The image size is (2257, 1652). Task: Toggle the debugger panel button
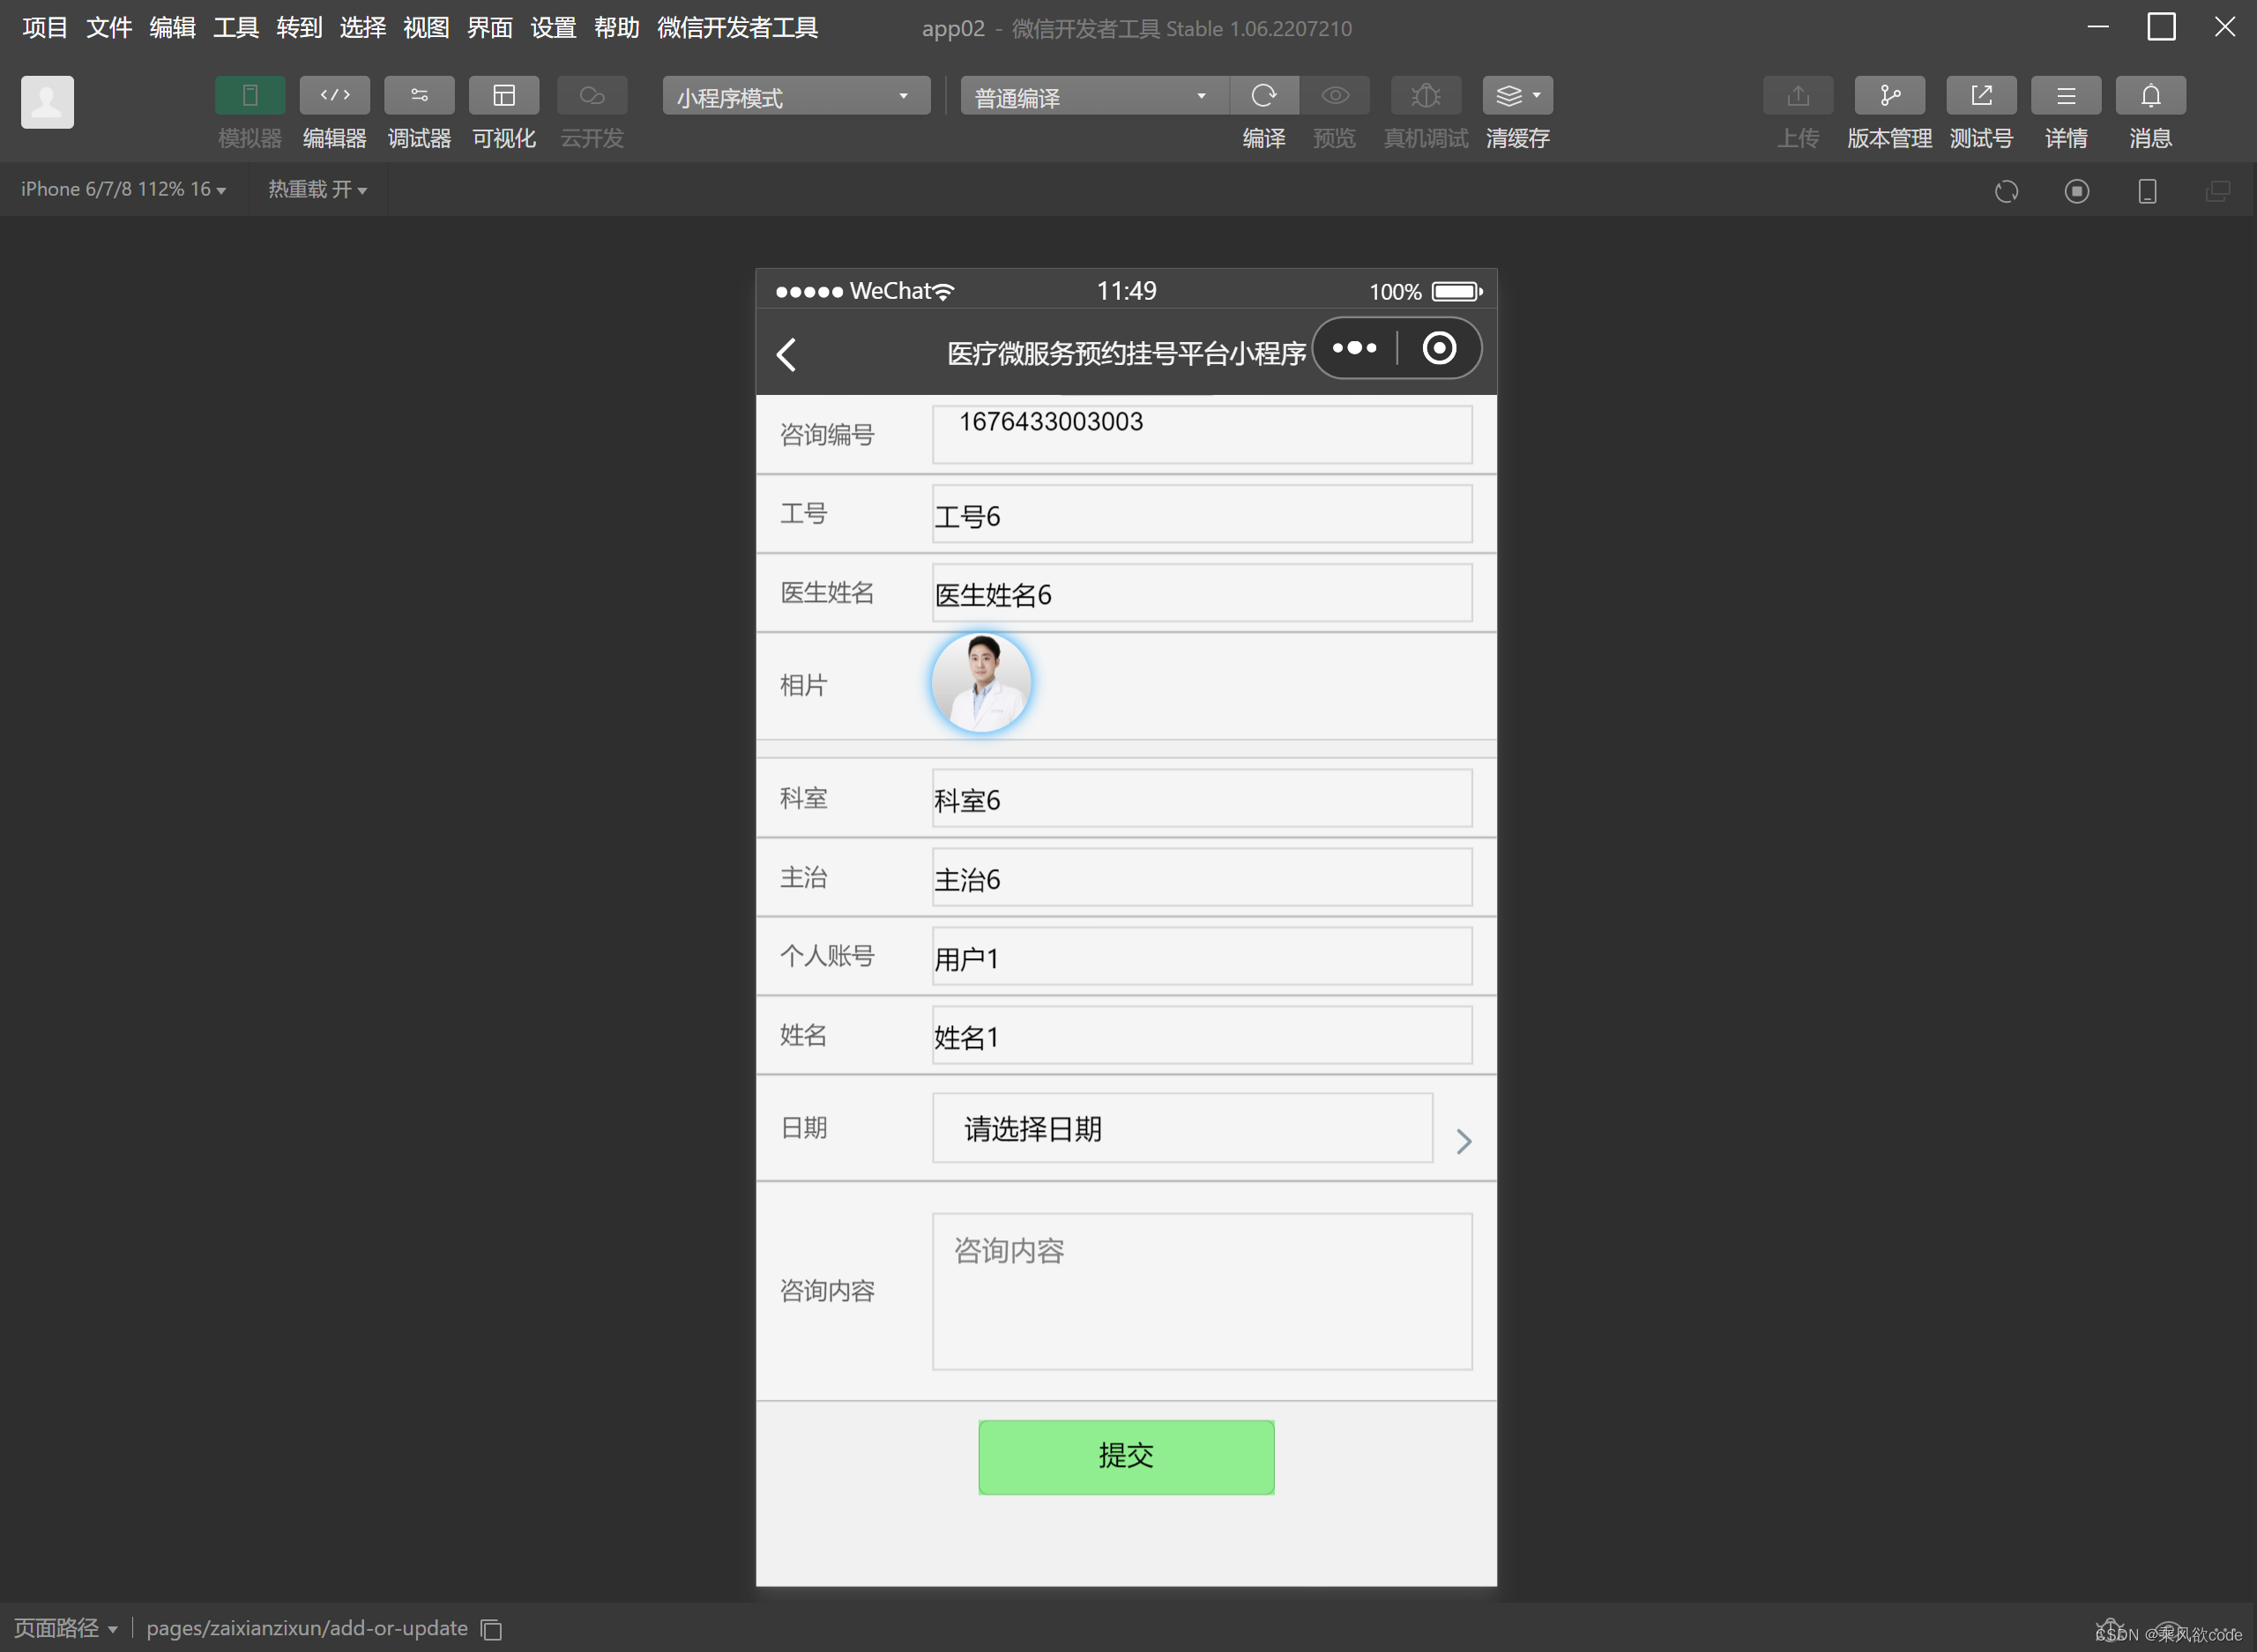419,95
